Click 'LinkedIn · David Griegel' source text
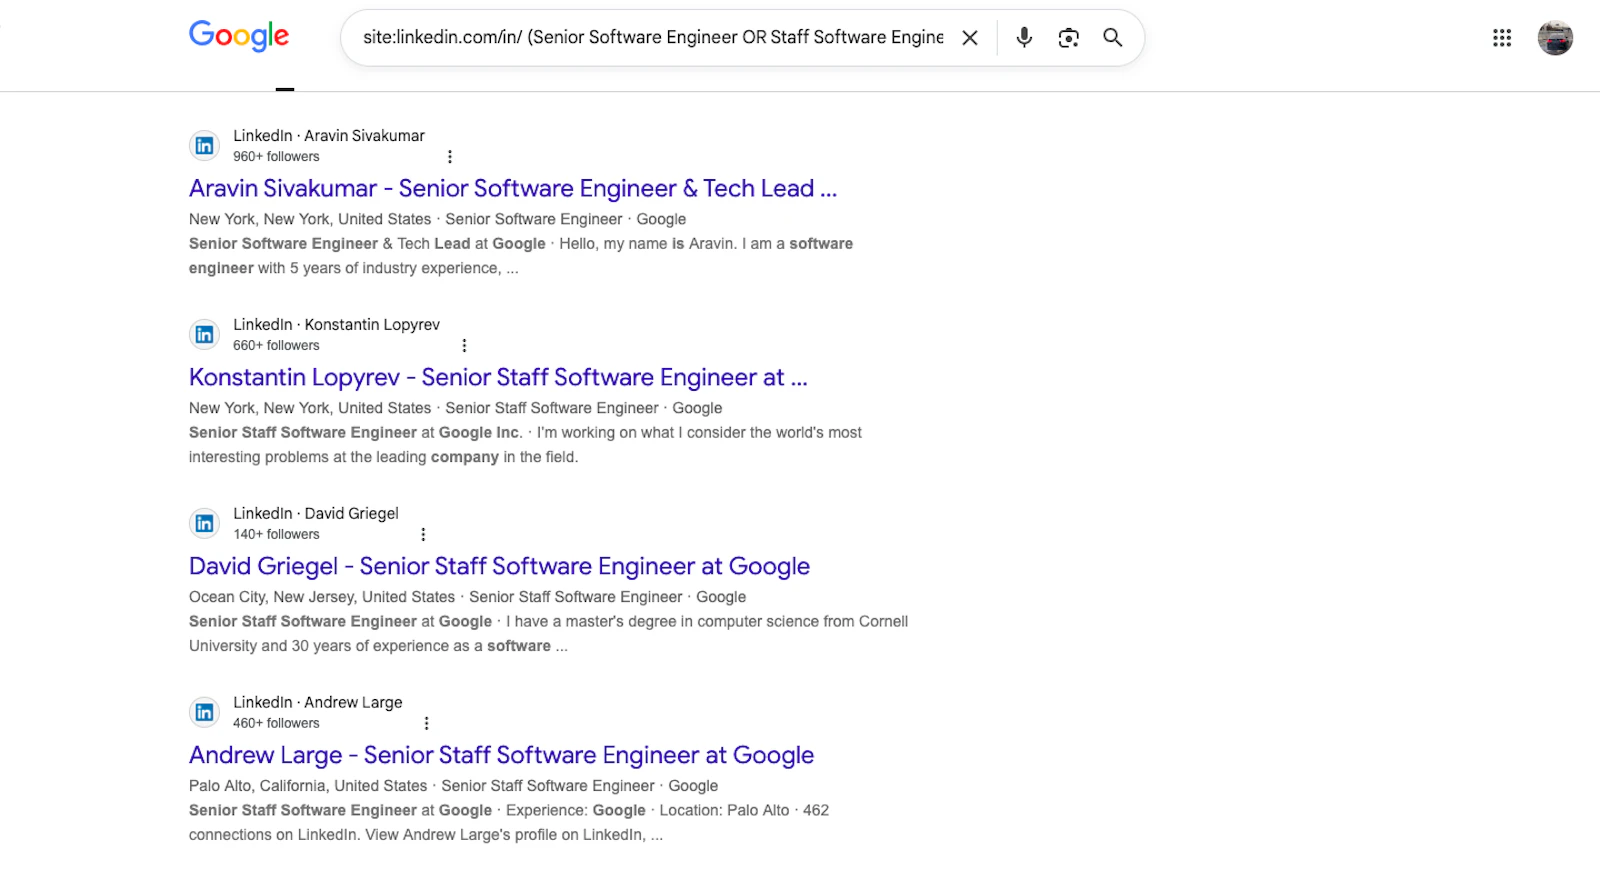The height and width of the screenshot is (870, 1600). [x=316, y=514]
